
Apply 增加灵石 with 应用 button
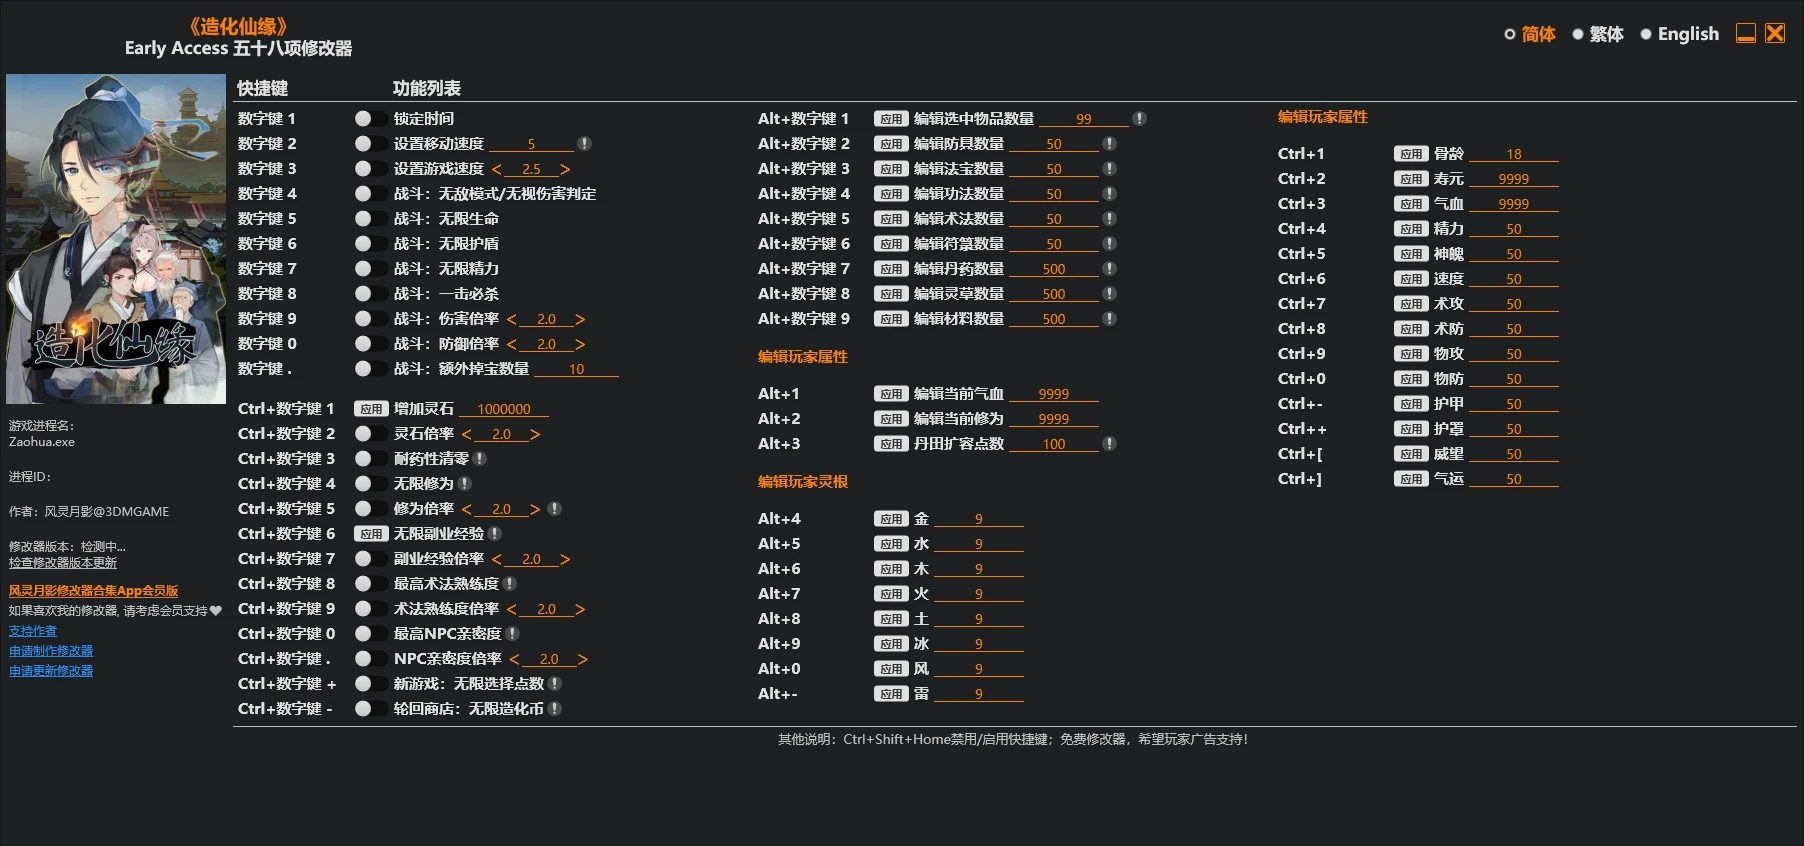371,409
